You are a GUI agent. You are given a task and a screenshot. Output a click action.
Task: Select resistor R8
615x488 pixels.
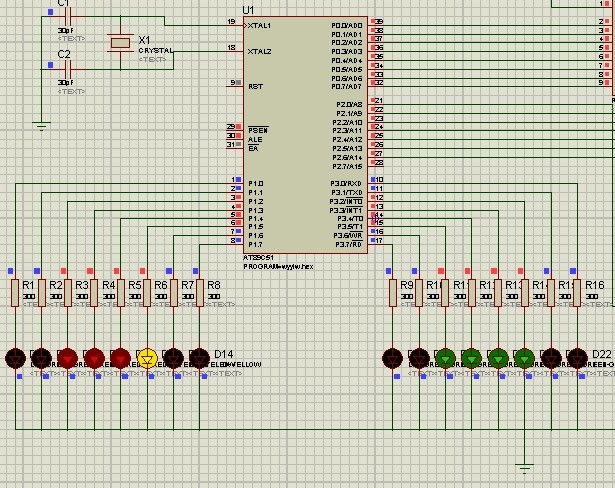[199, 292]
